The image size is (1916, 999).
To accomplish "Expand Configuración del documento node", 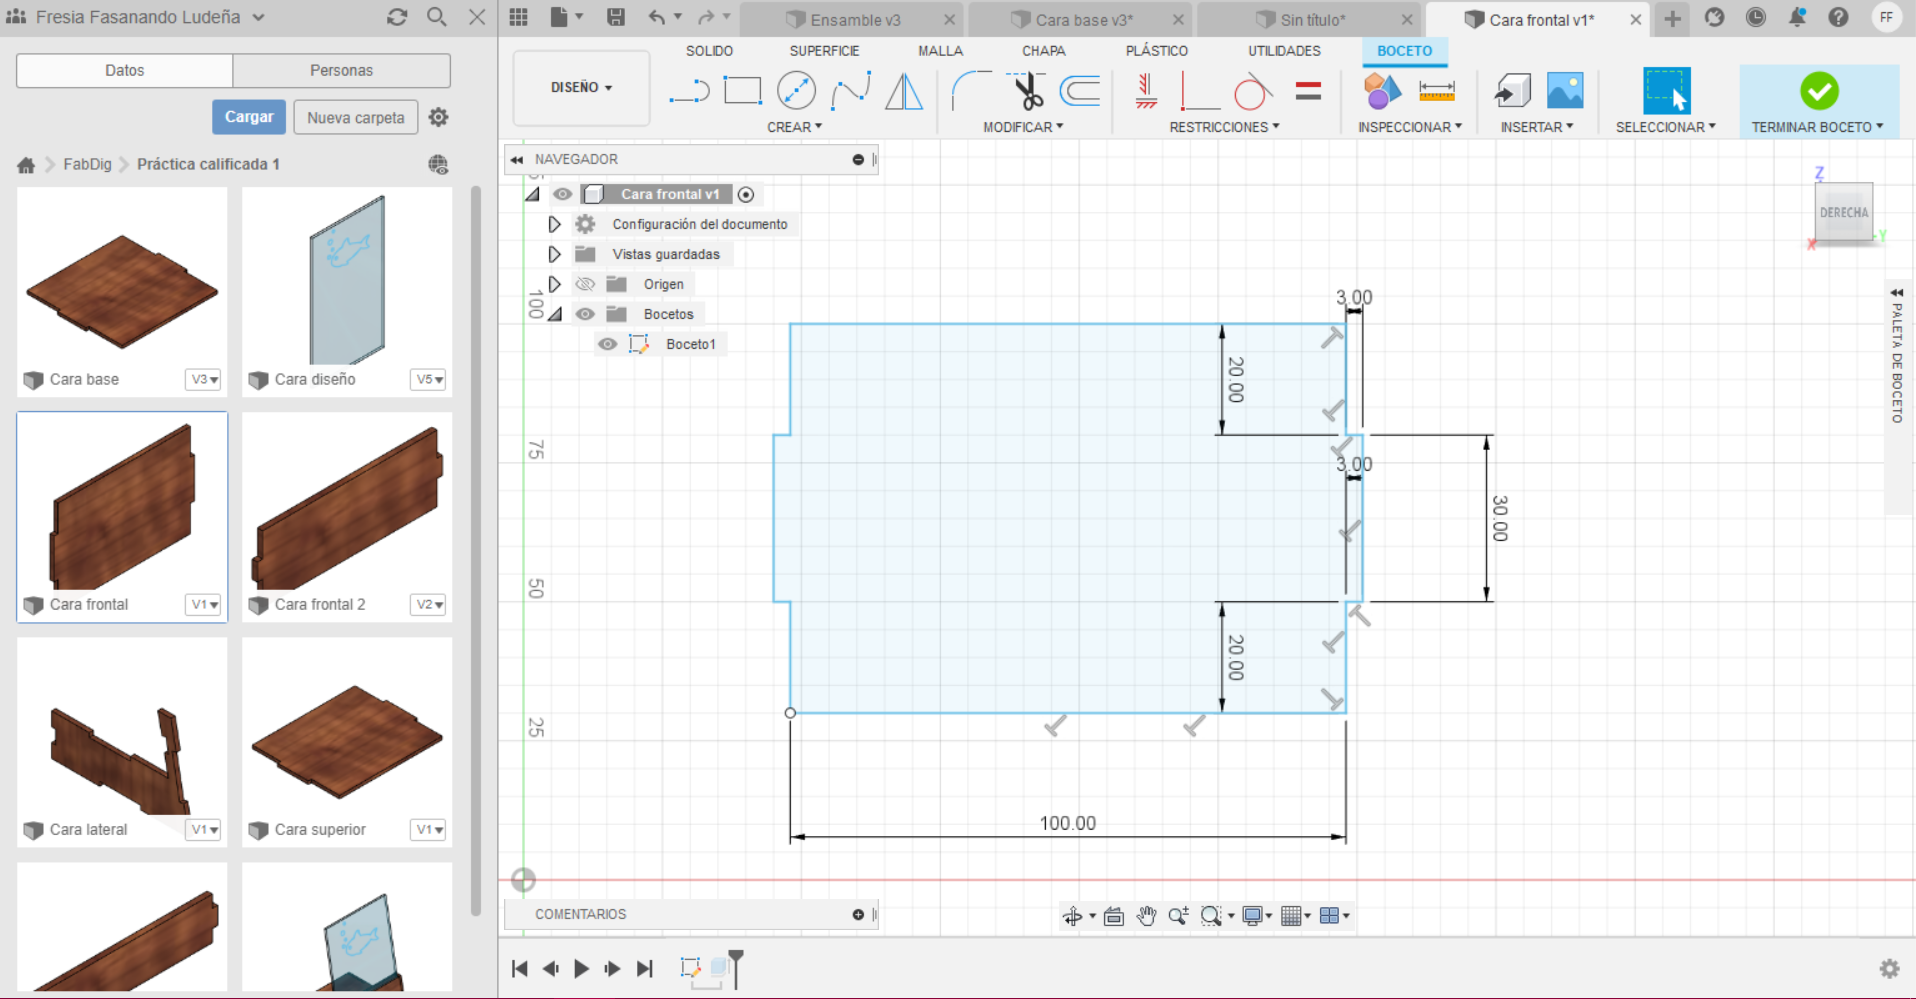I will click(554, 224).
